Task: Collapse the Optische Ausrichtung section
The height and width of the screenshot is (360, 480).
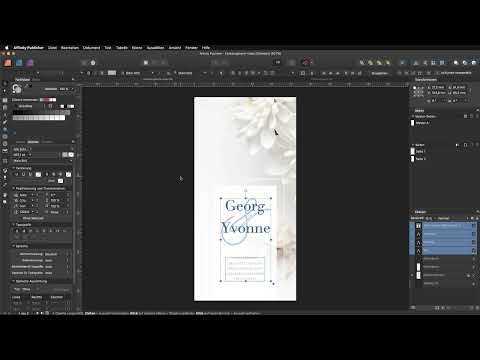Action: point(14,281)
